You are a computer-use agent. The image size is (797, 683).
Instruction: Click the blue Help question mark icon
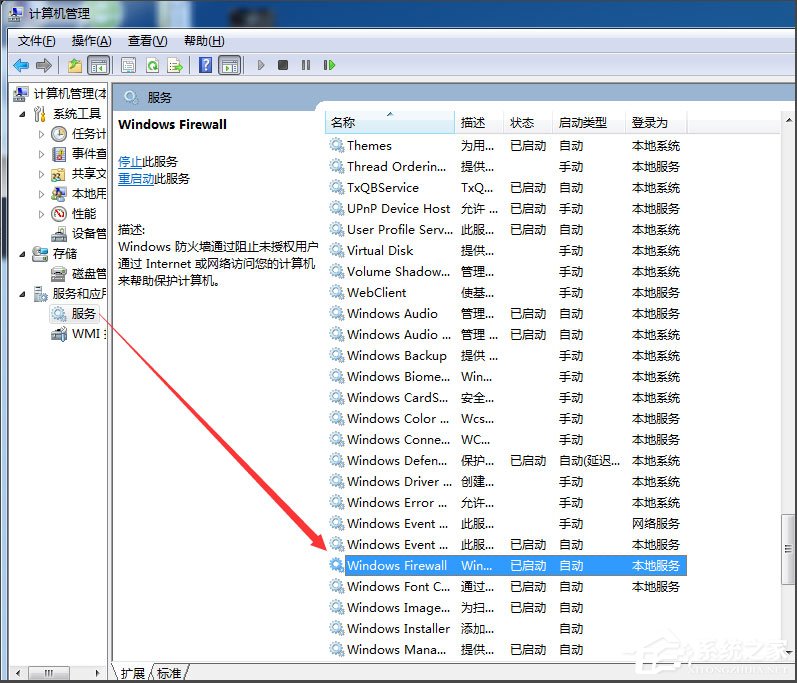(x=205, y=65)
